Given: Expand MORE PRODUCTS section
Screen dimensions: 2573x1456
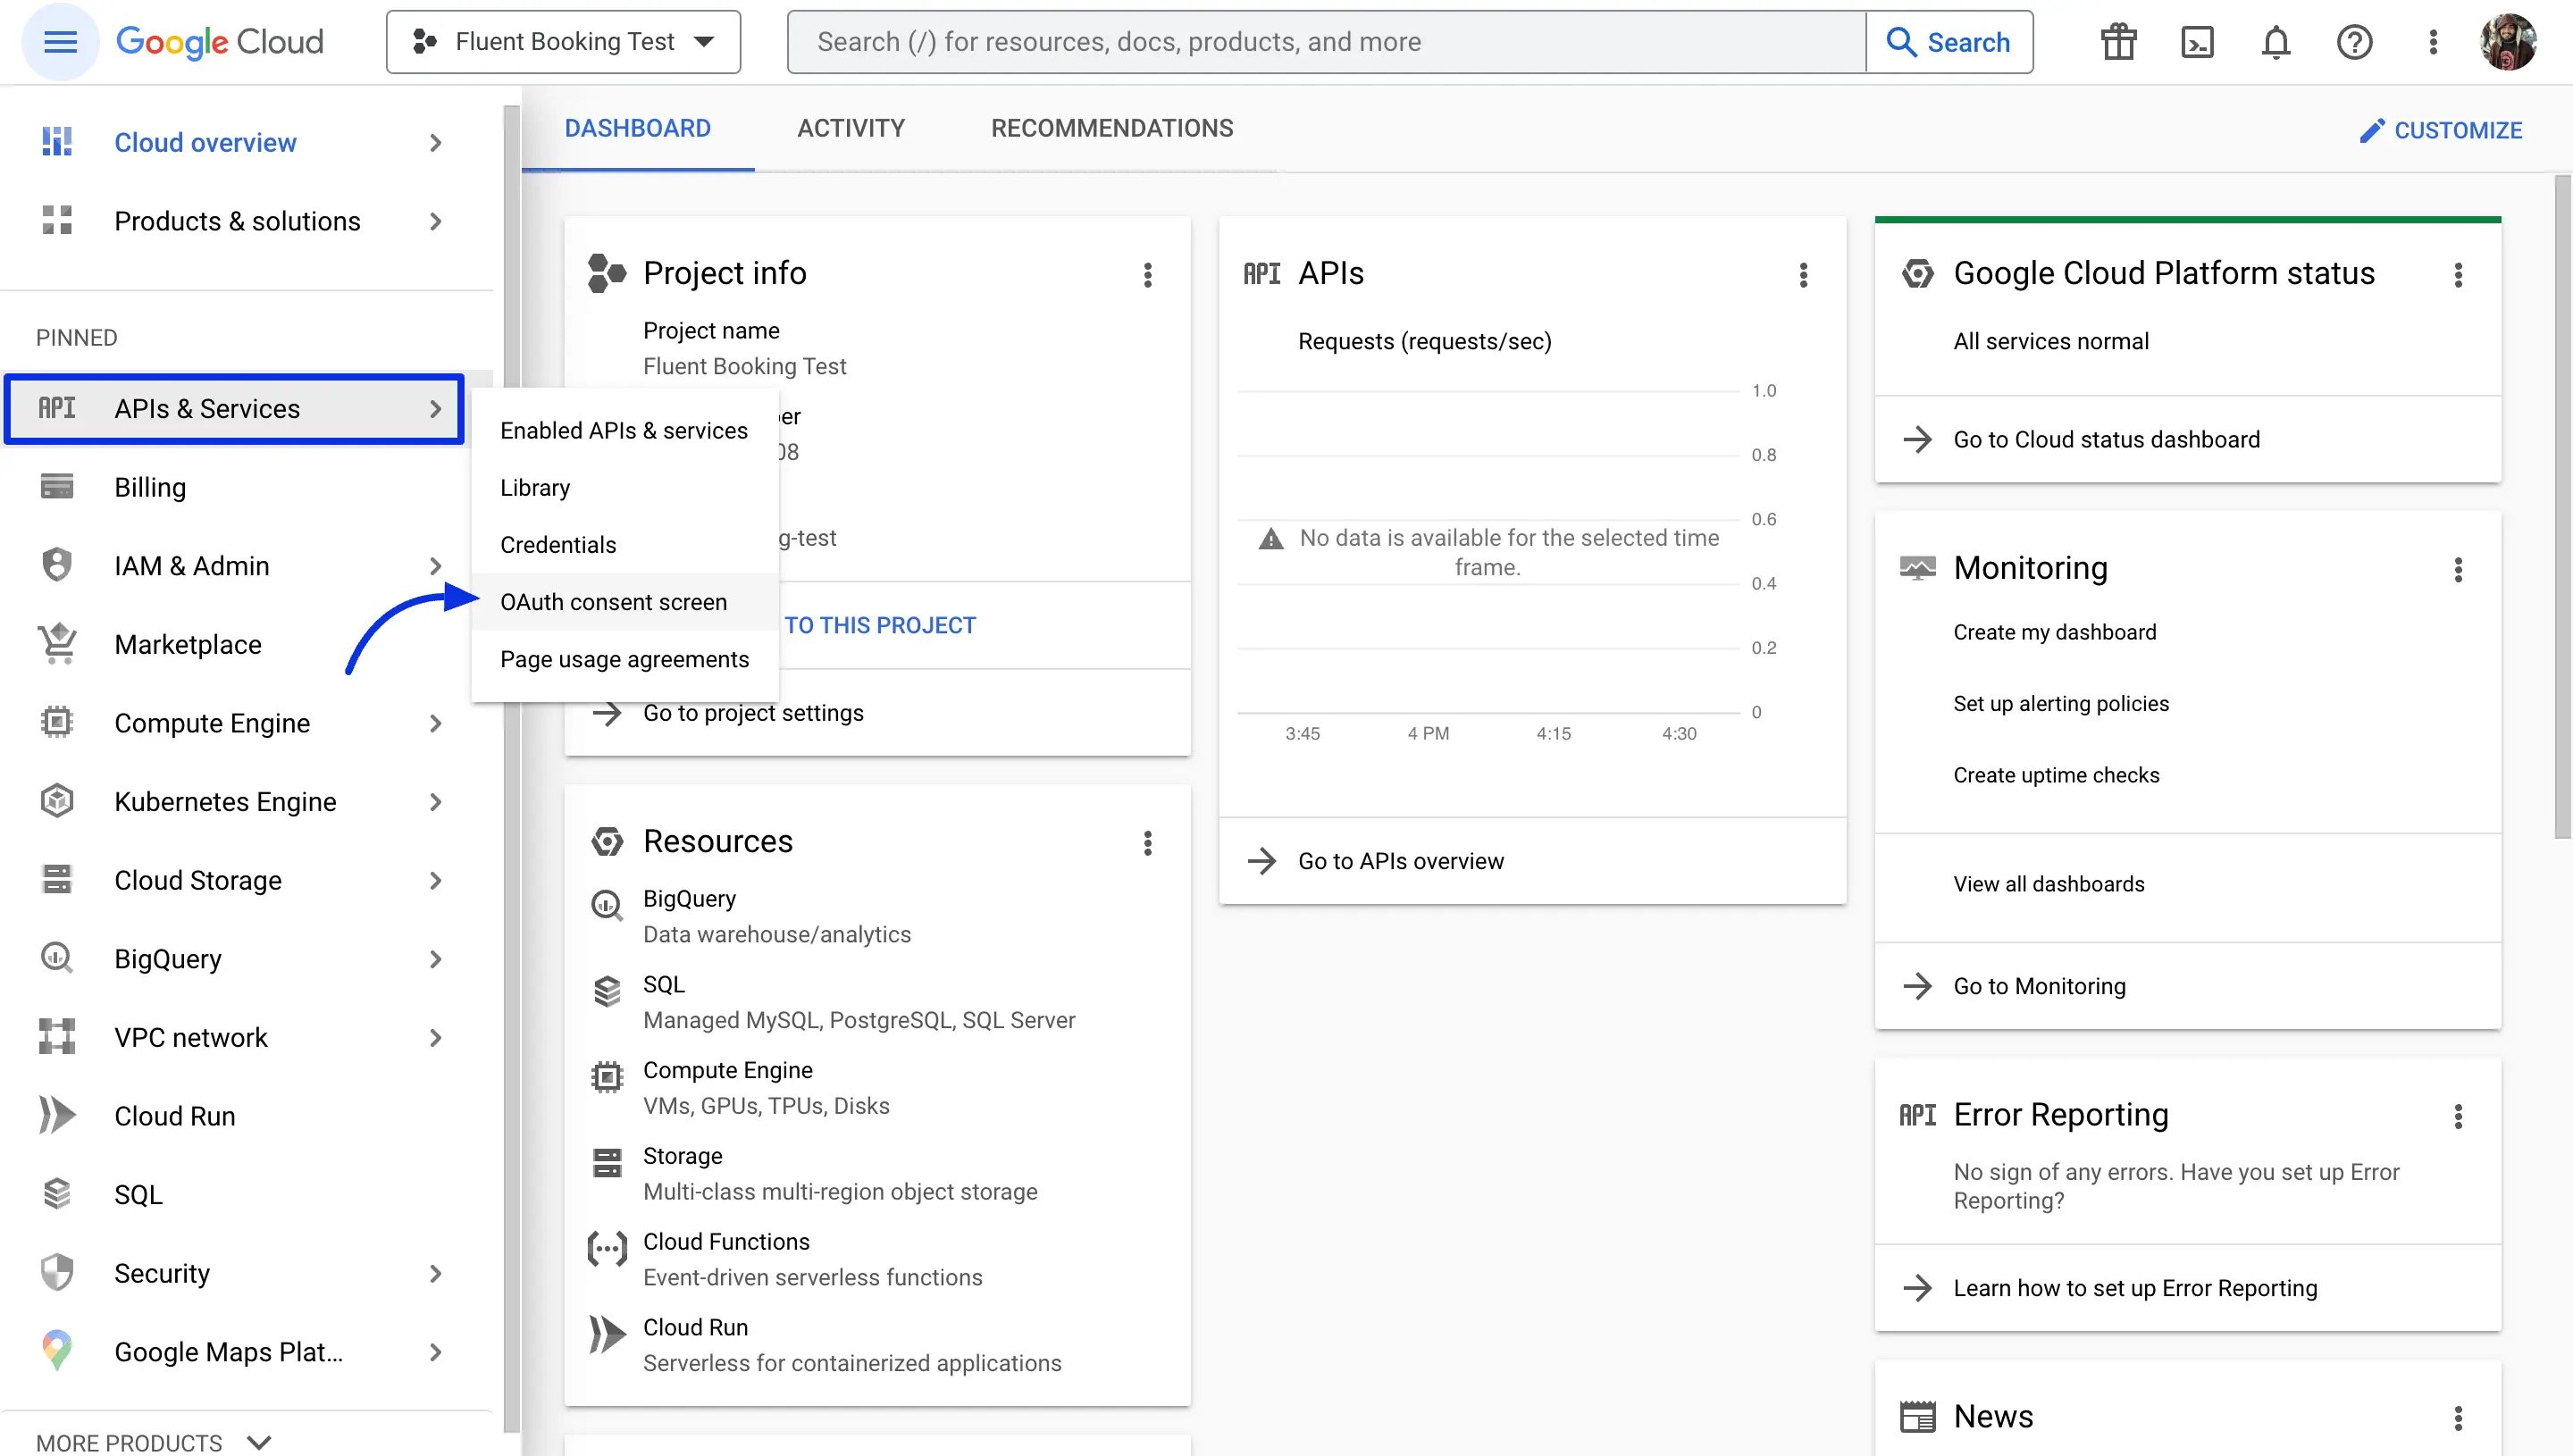Looking at the screenshot, I should 154,1442.
